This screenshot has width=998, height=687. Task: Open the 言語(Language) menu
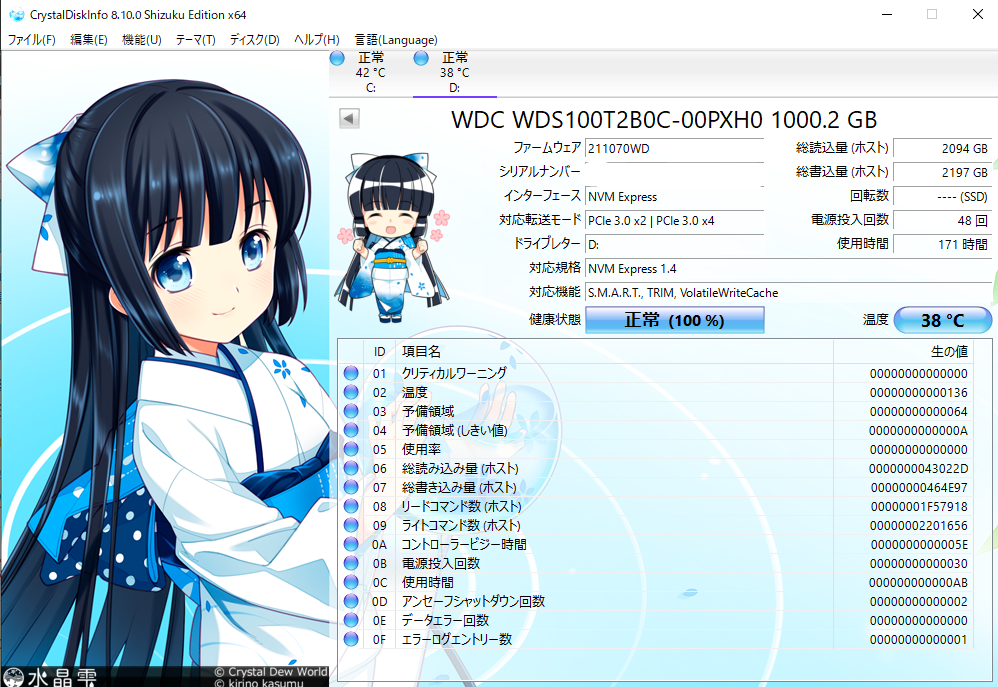click(396, 39)
